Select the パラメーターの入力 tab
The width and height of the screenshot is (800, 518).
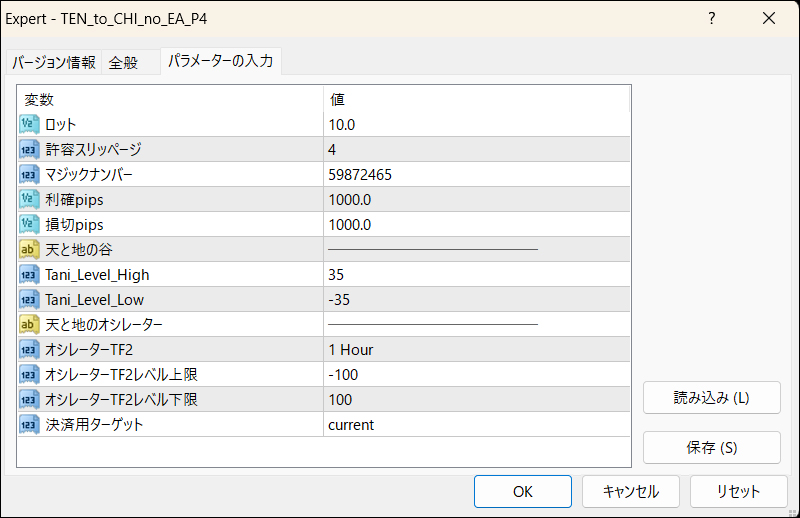(220, 62)
